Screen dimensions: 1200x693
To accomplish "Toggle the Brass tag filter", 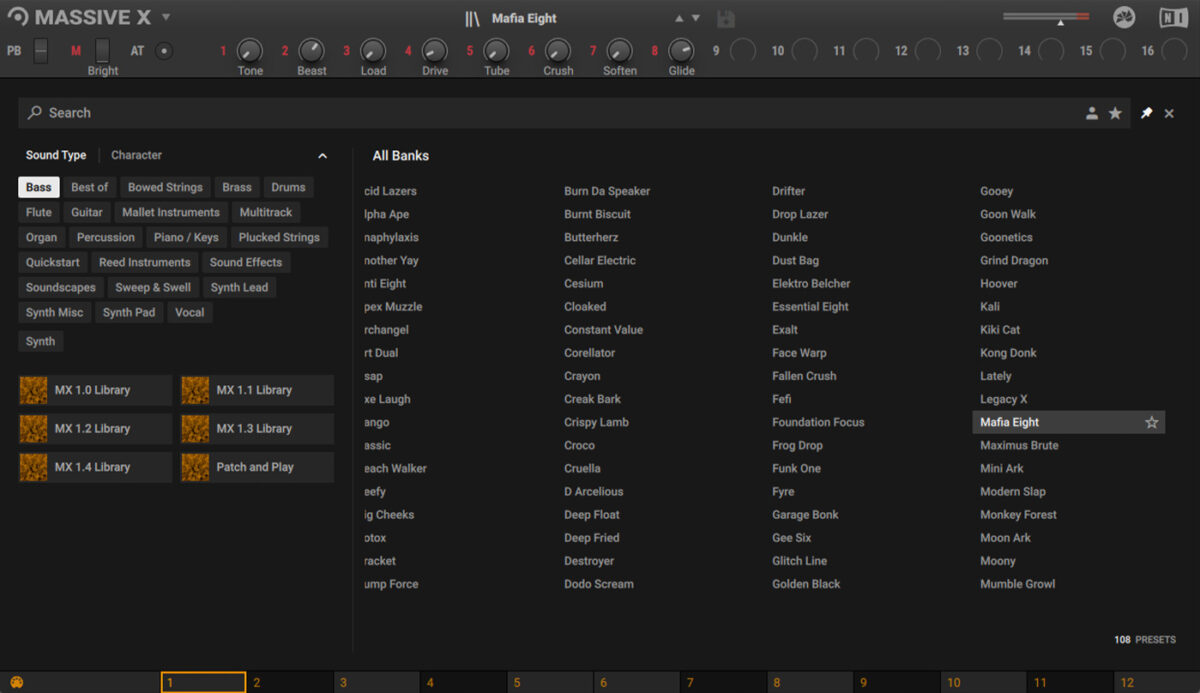I will click(x=237, y=187).
